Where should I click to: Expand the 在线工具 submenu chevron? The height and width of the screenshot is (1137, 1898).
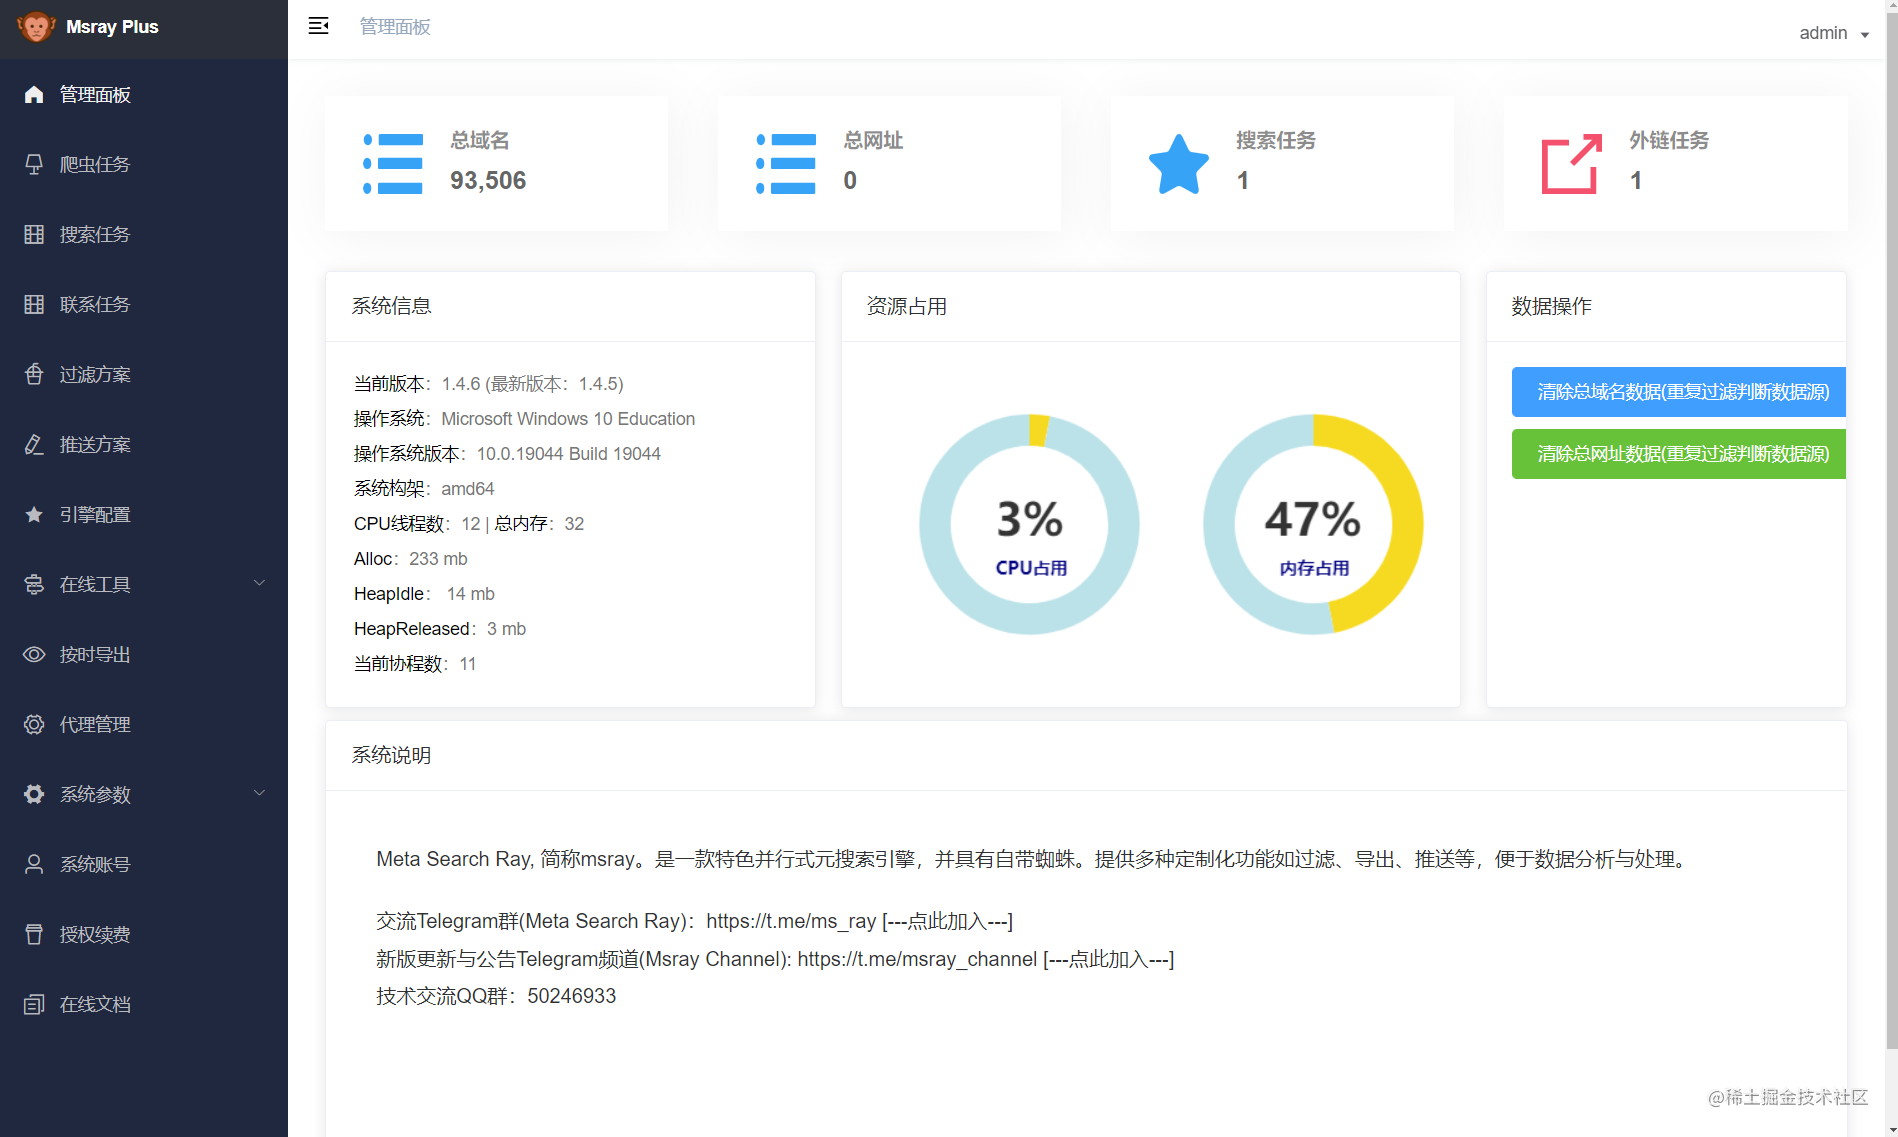coord(260,583)
